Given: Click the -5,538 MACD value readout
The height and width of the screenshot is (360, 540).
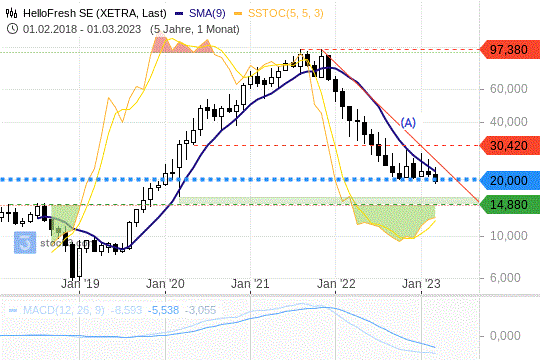Looking at the screenshot, I should [x=163, y=310].
